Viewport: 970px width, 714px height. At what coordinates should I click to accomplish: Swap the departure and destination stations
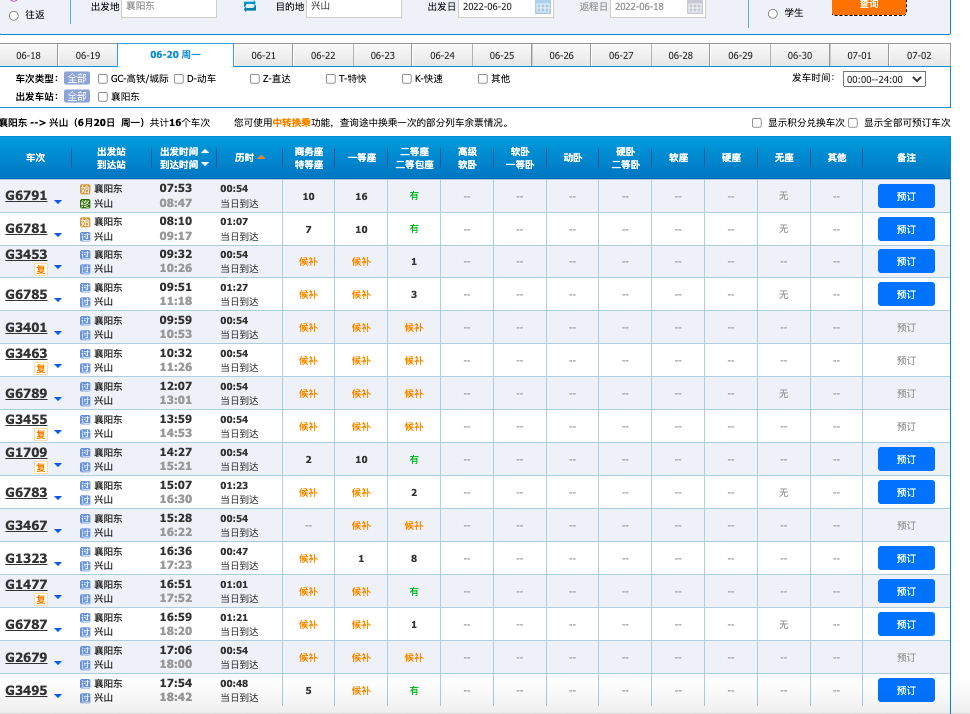250,6
